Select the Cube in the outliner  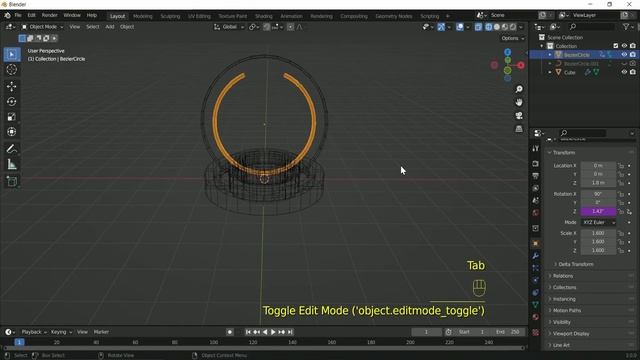click(570, 72)
